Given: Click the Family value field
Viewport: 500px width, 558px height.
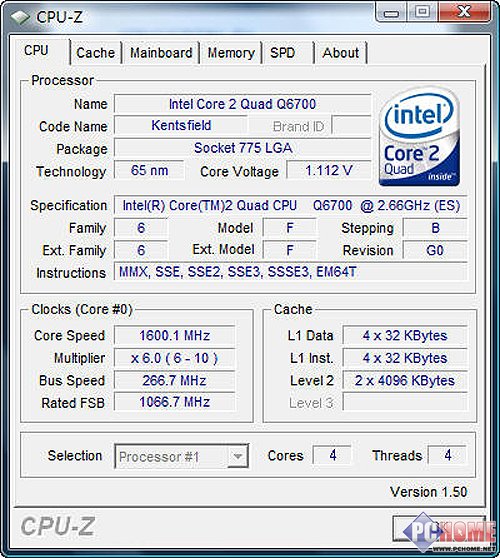Looking at the screenshot, I should (x=141, y=228).
